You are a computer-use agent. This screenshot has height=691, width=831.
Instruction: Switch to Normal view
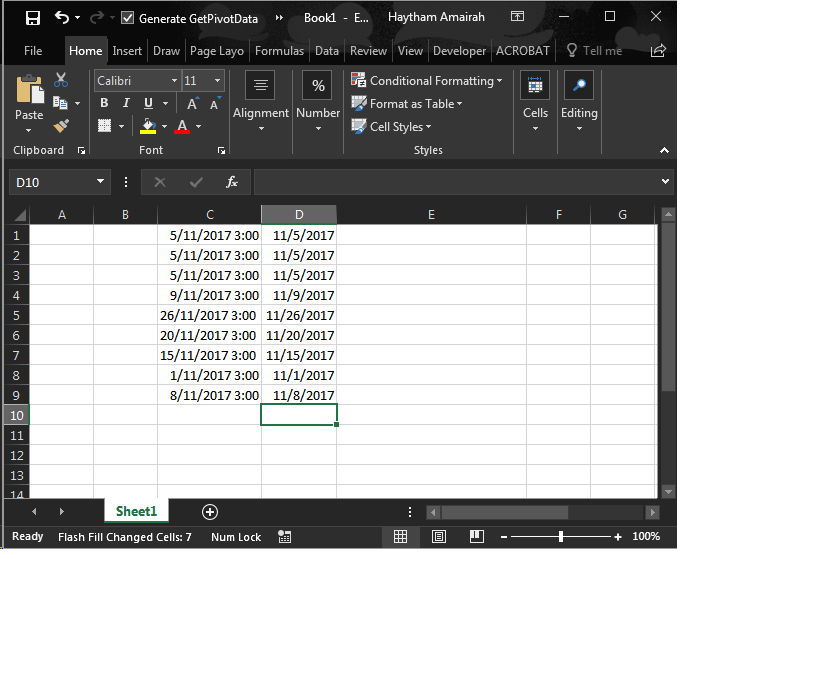401,537
